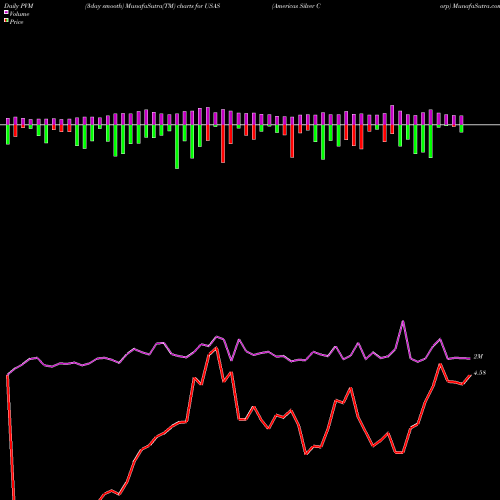Click the tallest green bar in the PVM chart
500x500 pixels.
pos(177,147)
